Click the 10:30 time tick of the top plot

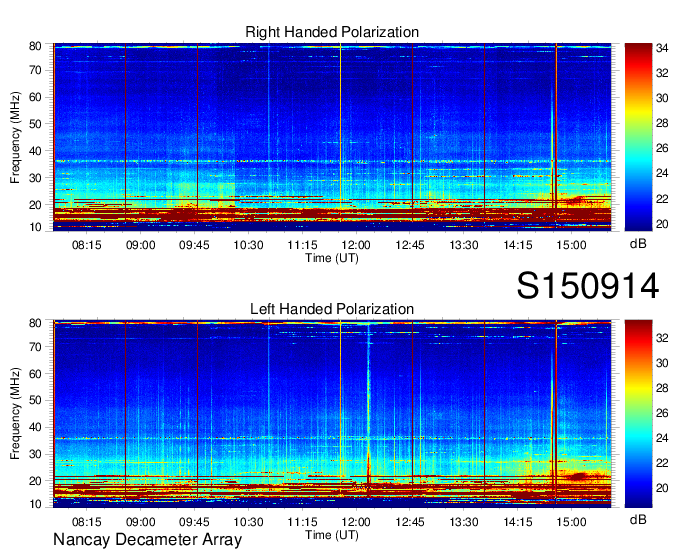[248, 245]
